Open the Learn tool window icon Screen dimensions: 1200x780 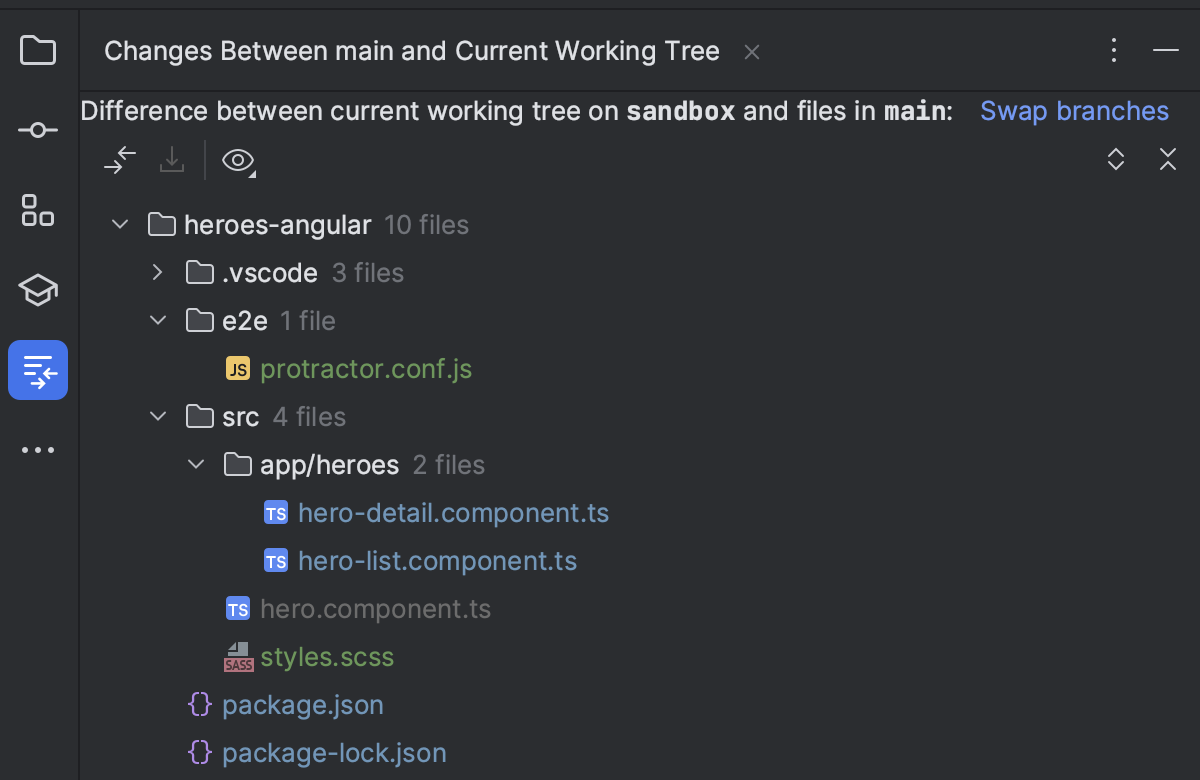(37, 290)
